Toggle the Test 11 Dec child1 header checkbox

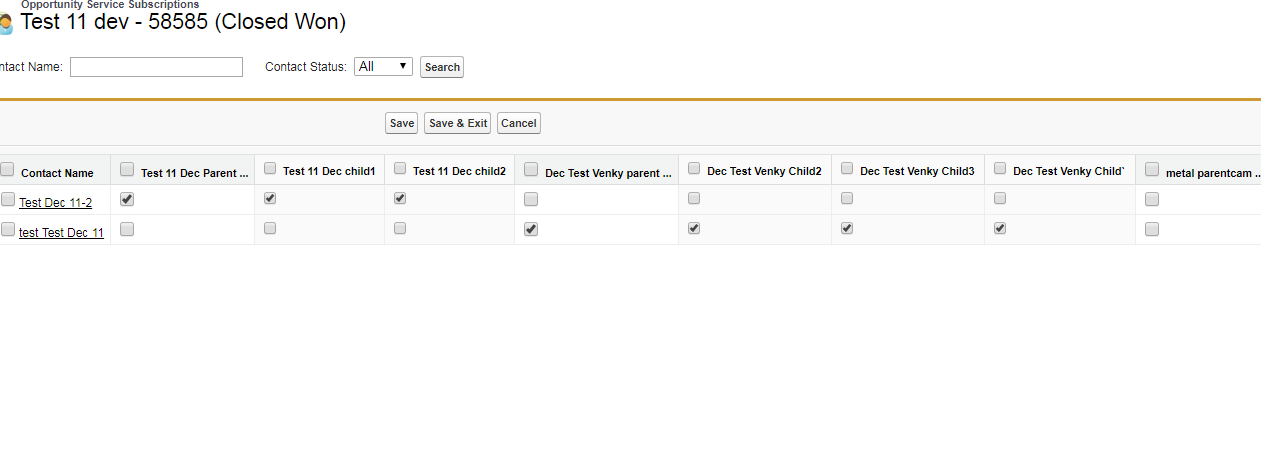click(x=270, y=169)
